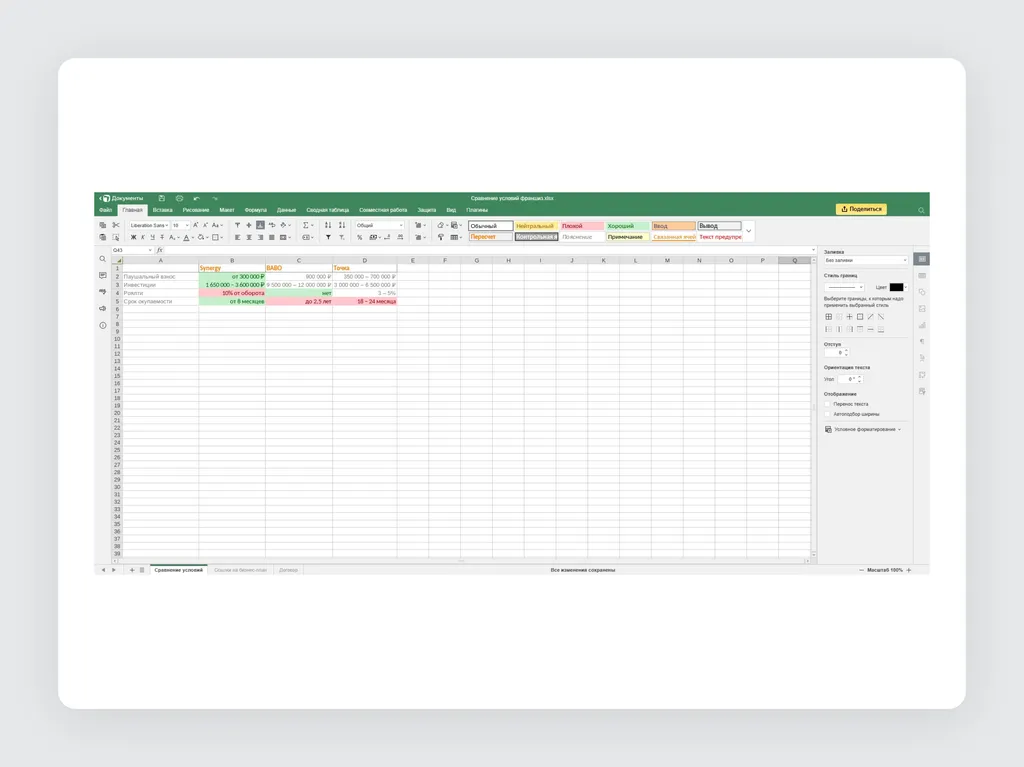Toggle italic К formatting
Screen dimensions: 1024x767
pyautogui.click(x=143, y=237)
